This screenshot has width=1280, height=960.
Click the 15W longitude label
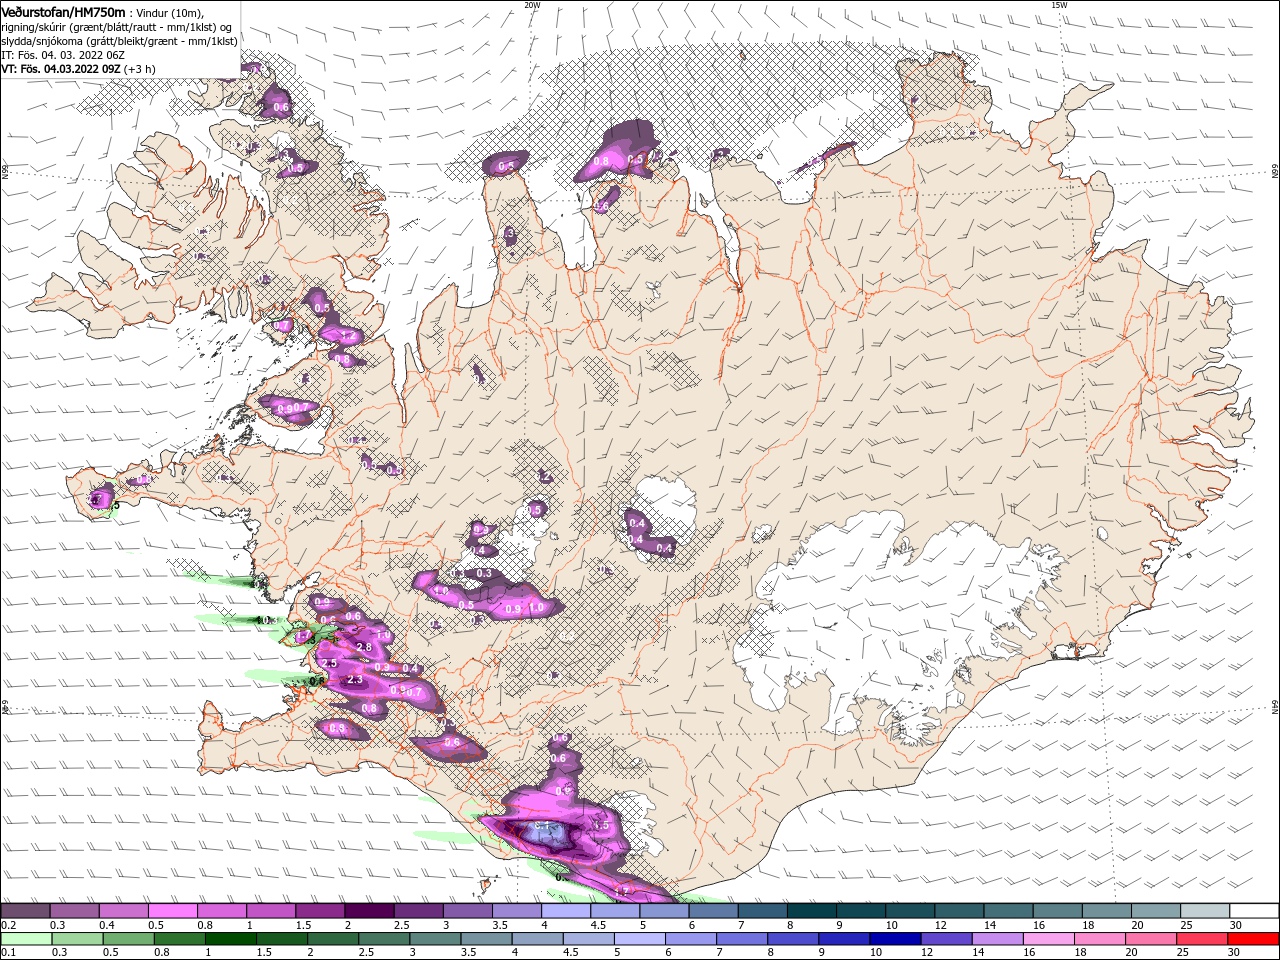pyautogui.click(x=1059, y=5)
